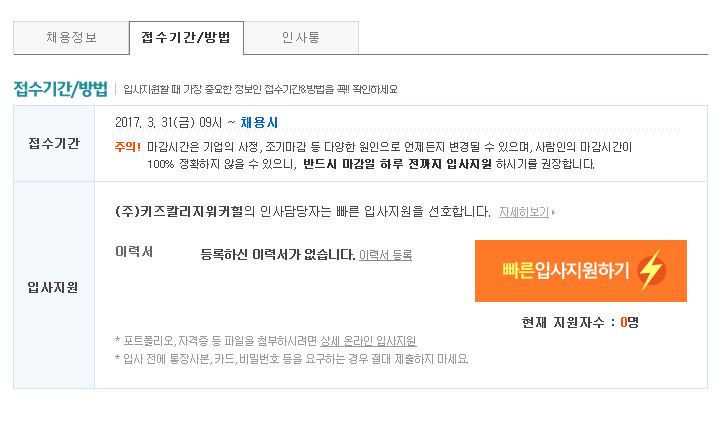Click the 접수기간/방법 section heading
Image resolution: width=727 pixels, height=422 pixels.
coord(61,89)
